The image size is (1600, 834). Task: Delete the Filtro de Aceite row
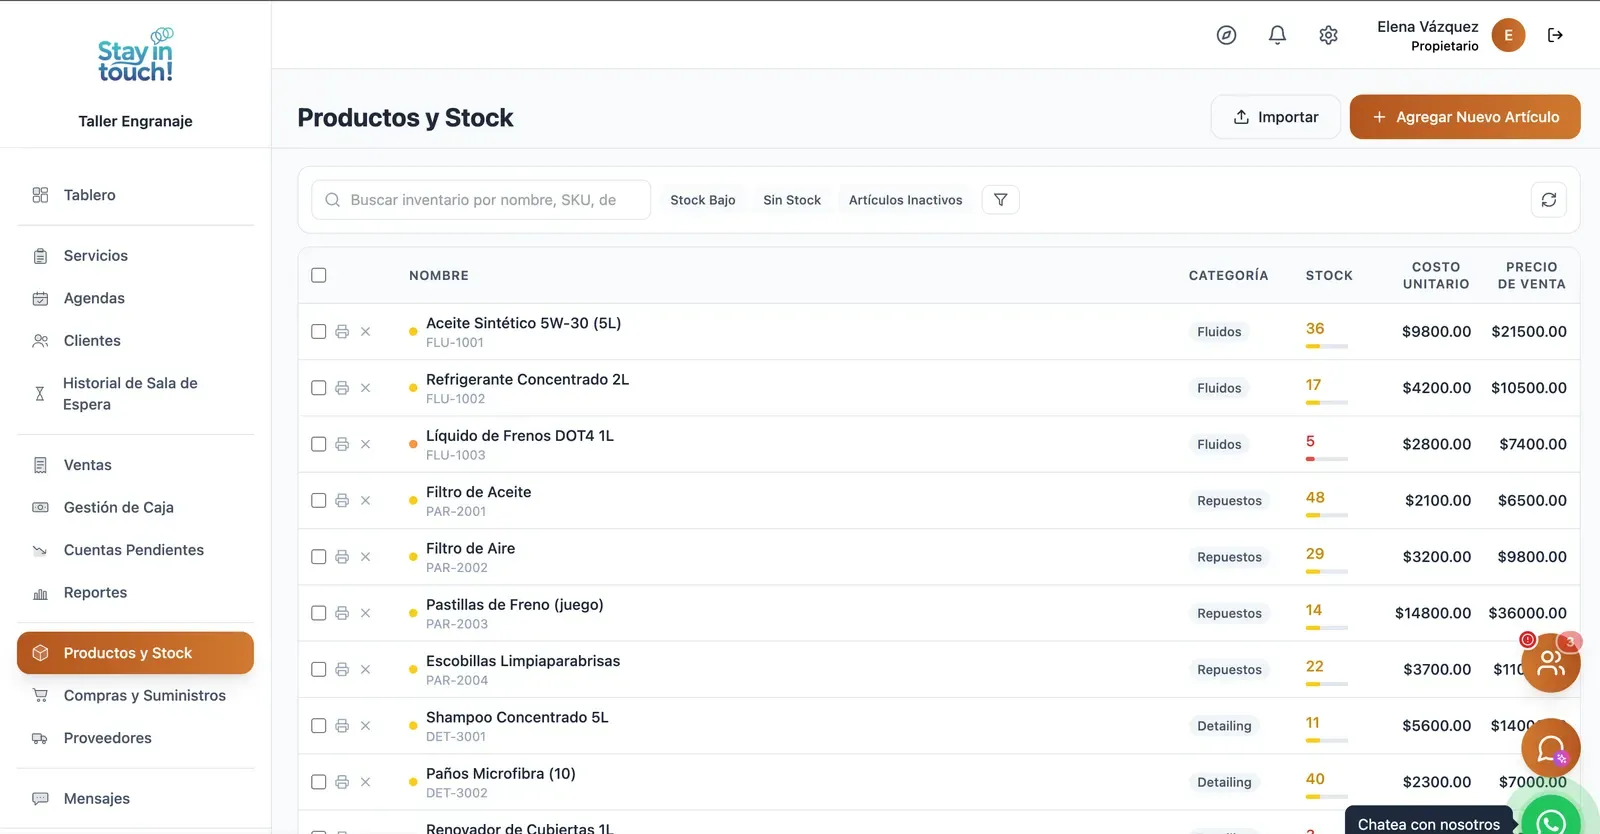pos(365,500)
